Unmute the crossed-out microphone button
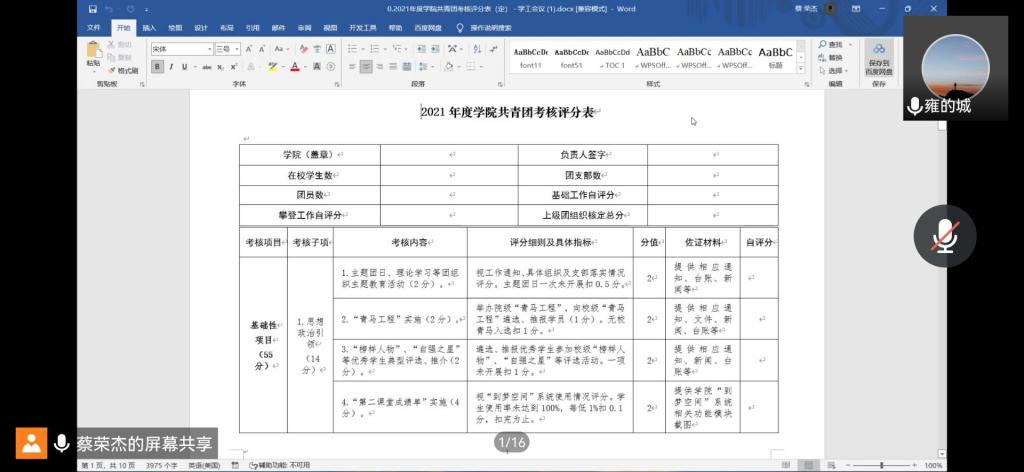The width and height of the screenshot is (1024, 472). (x=945, y=236)
